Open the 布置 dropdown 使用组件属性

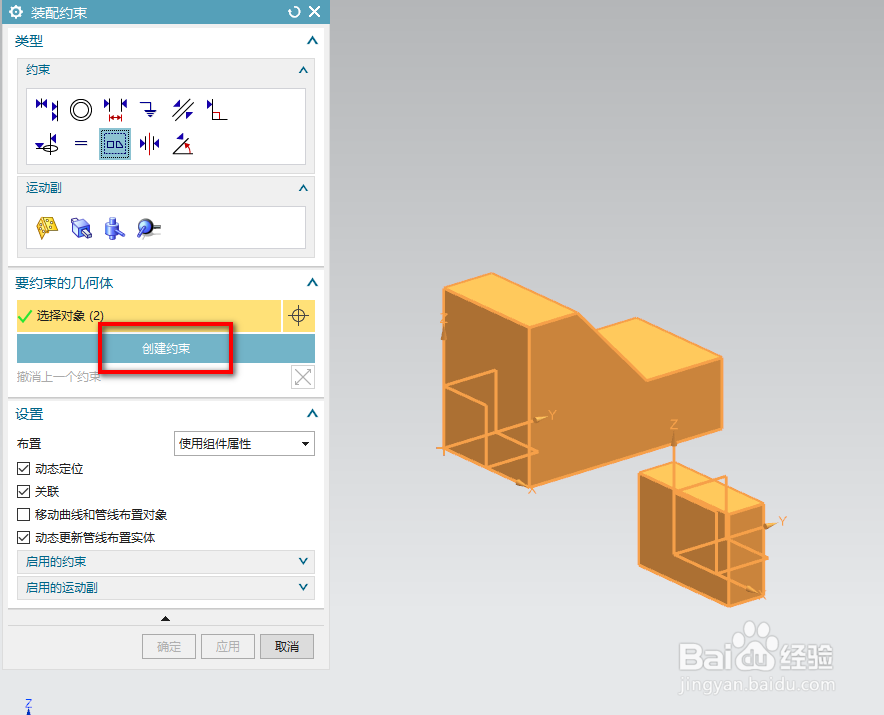coord(244,444)
